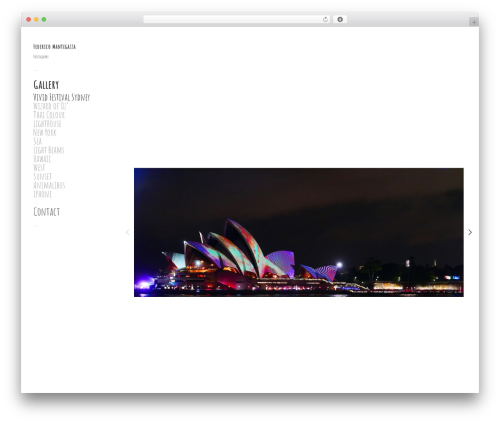This screenshot has width=500, height=423.
Task: Go to previous gallery photo arrow
Action: 127,232
